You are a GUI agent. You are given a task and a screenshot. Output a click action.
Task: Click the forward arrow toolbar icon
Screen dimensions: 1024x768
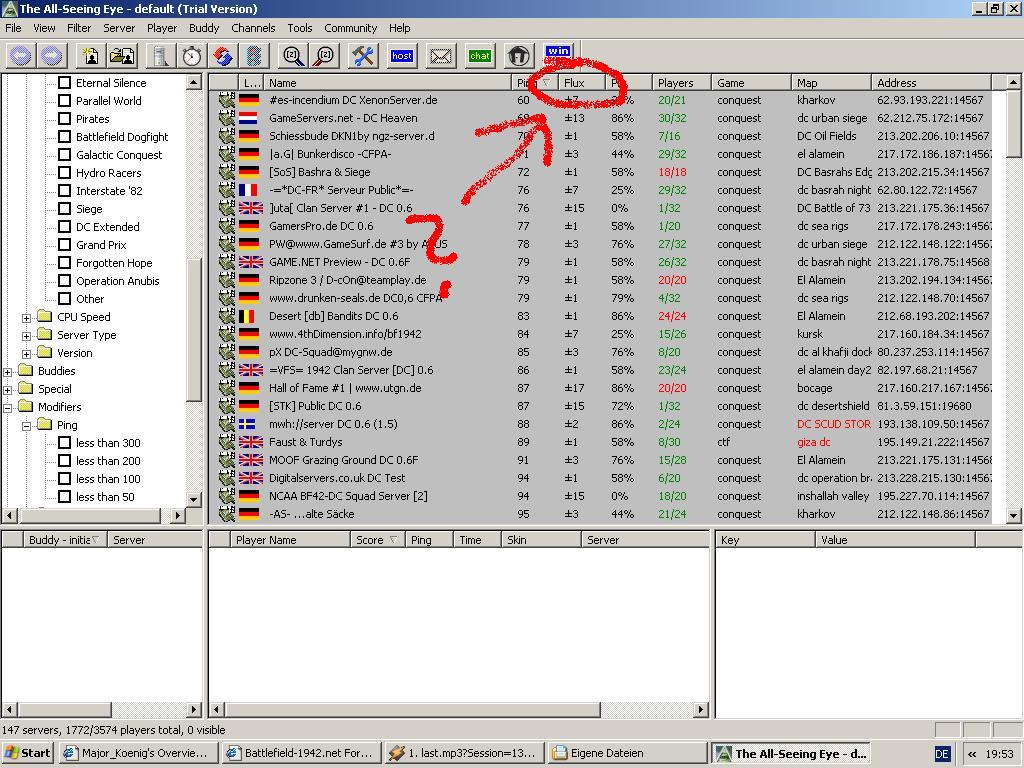(52, 56)
